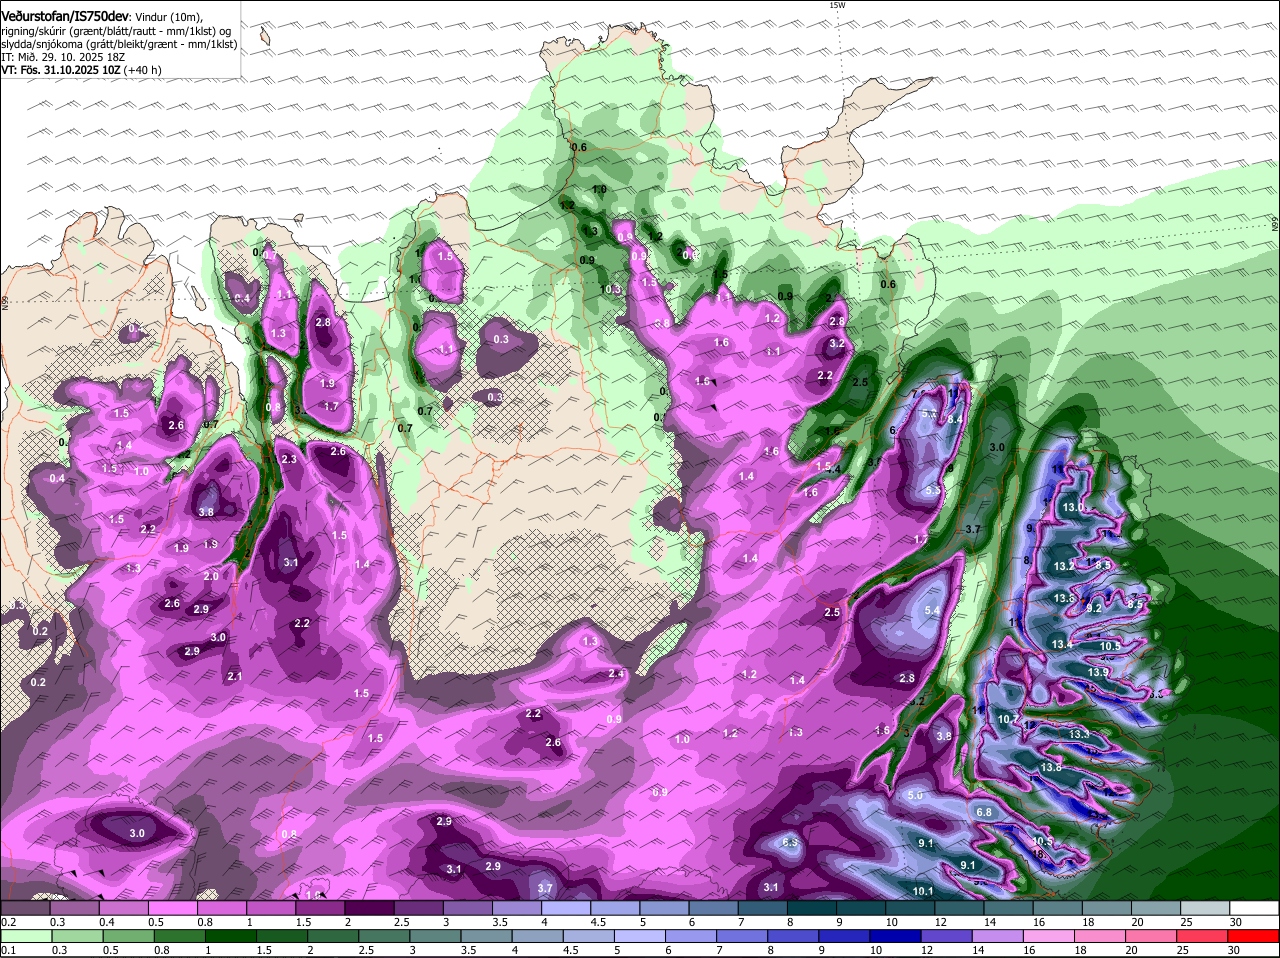1280x958 pixels.
Task: Click the 13.4 precipitation value on map
Action: point(1062,645)
